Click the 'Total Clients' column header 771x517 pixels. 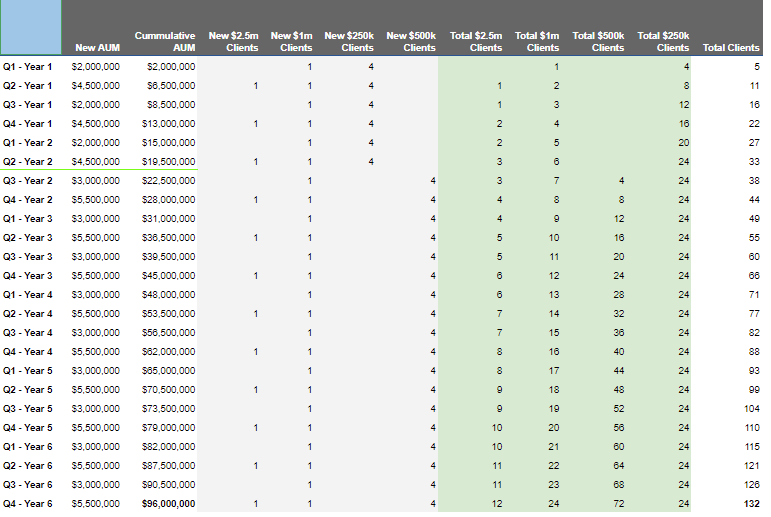(731, 48)
